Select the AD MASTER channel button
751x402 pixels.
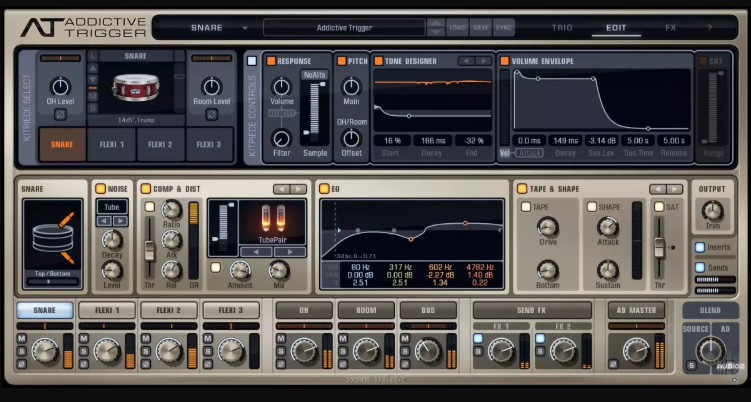coord(636,310)
